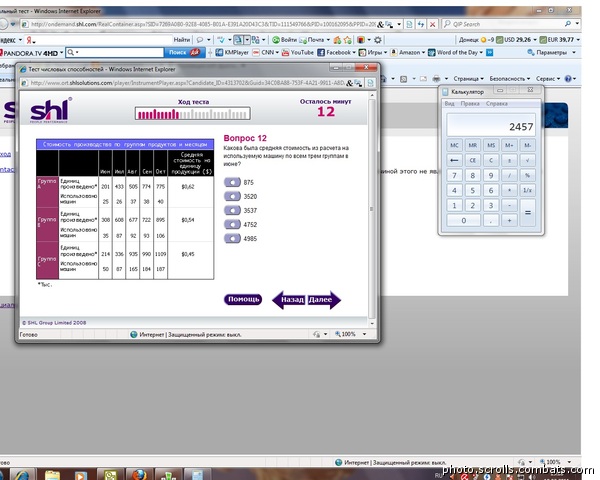
Task: Click Войти on the Yandex toolbar
Action: point(285,40)
